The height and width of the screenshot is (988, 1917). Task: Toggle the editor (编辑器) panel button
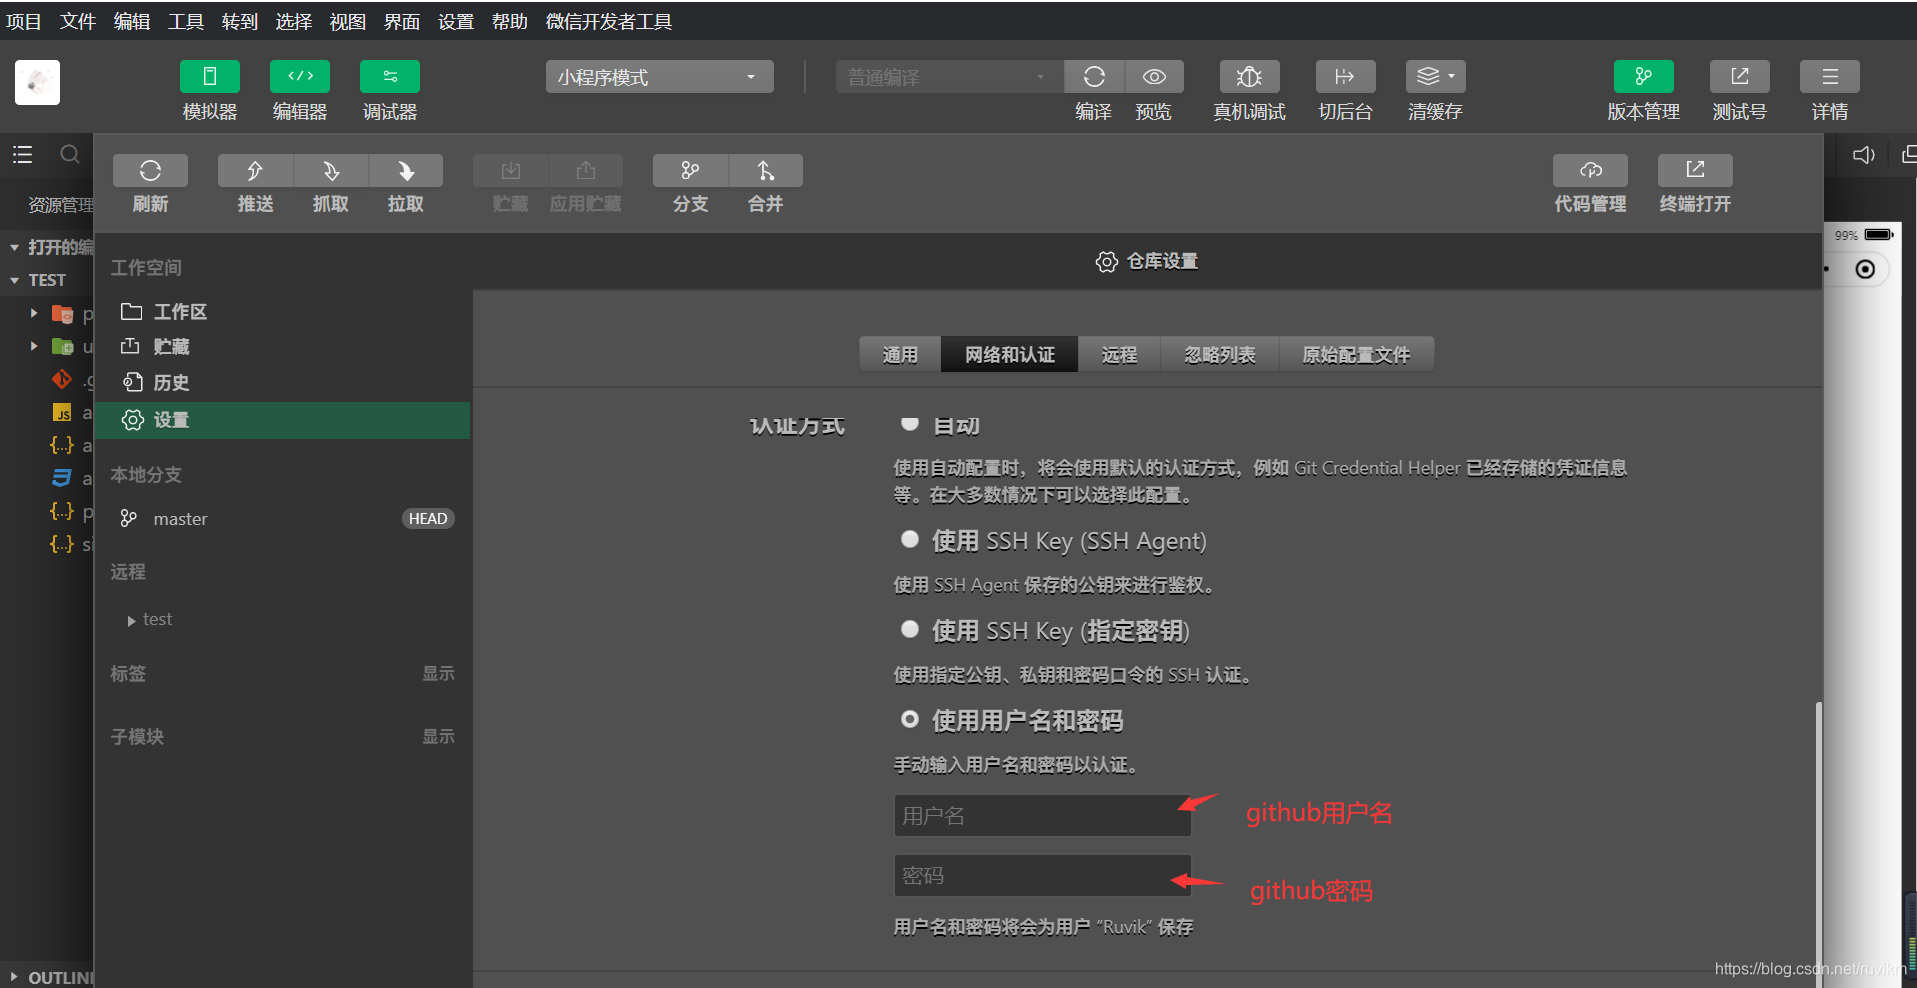click(x=299, y=77)
